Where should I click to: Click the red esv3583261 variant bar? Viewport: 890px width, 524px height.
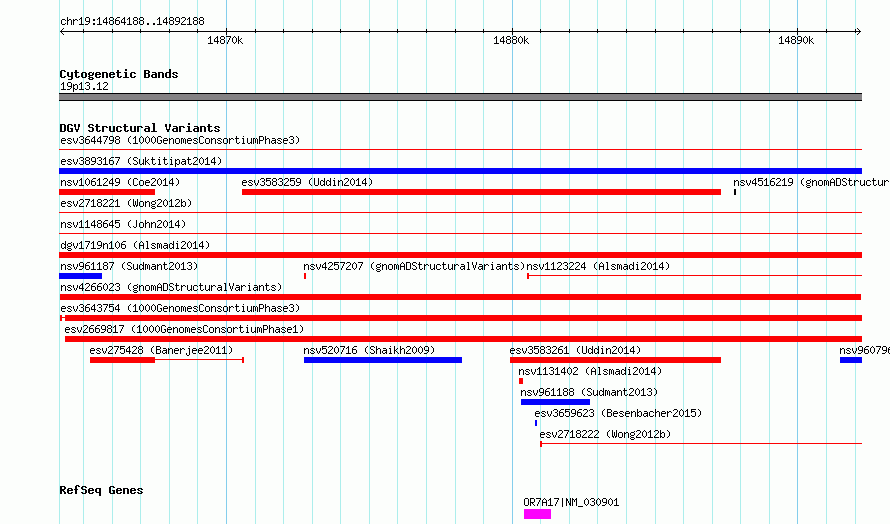click(x=615, y=360)
